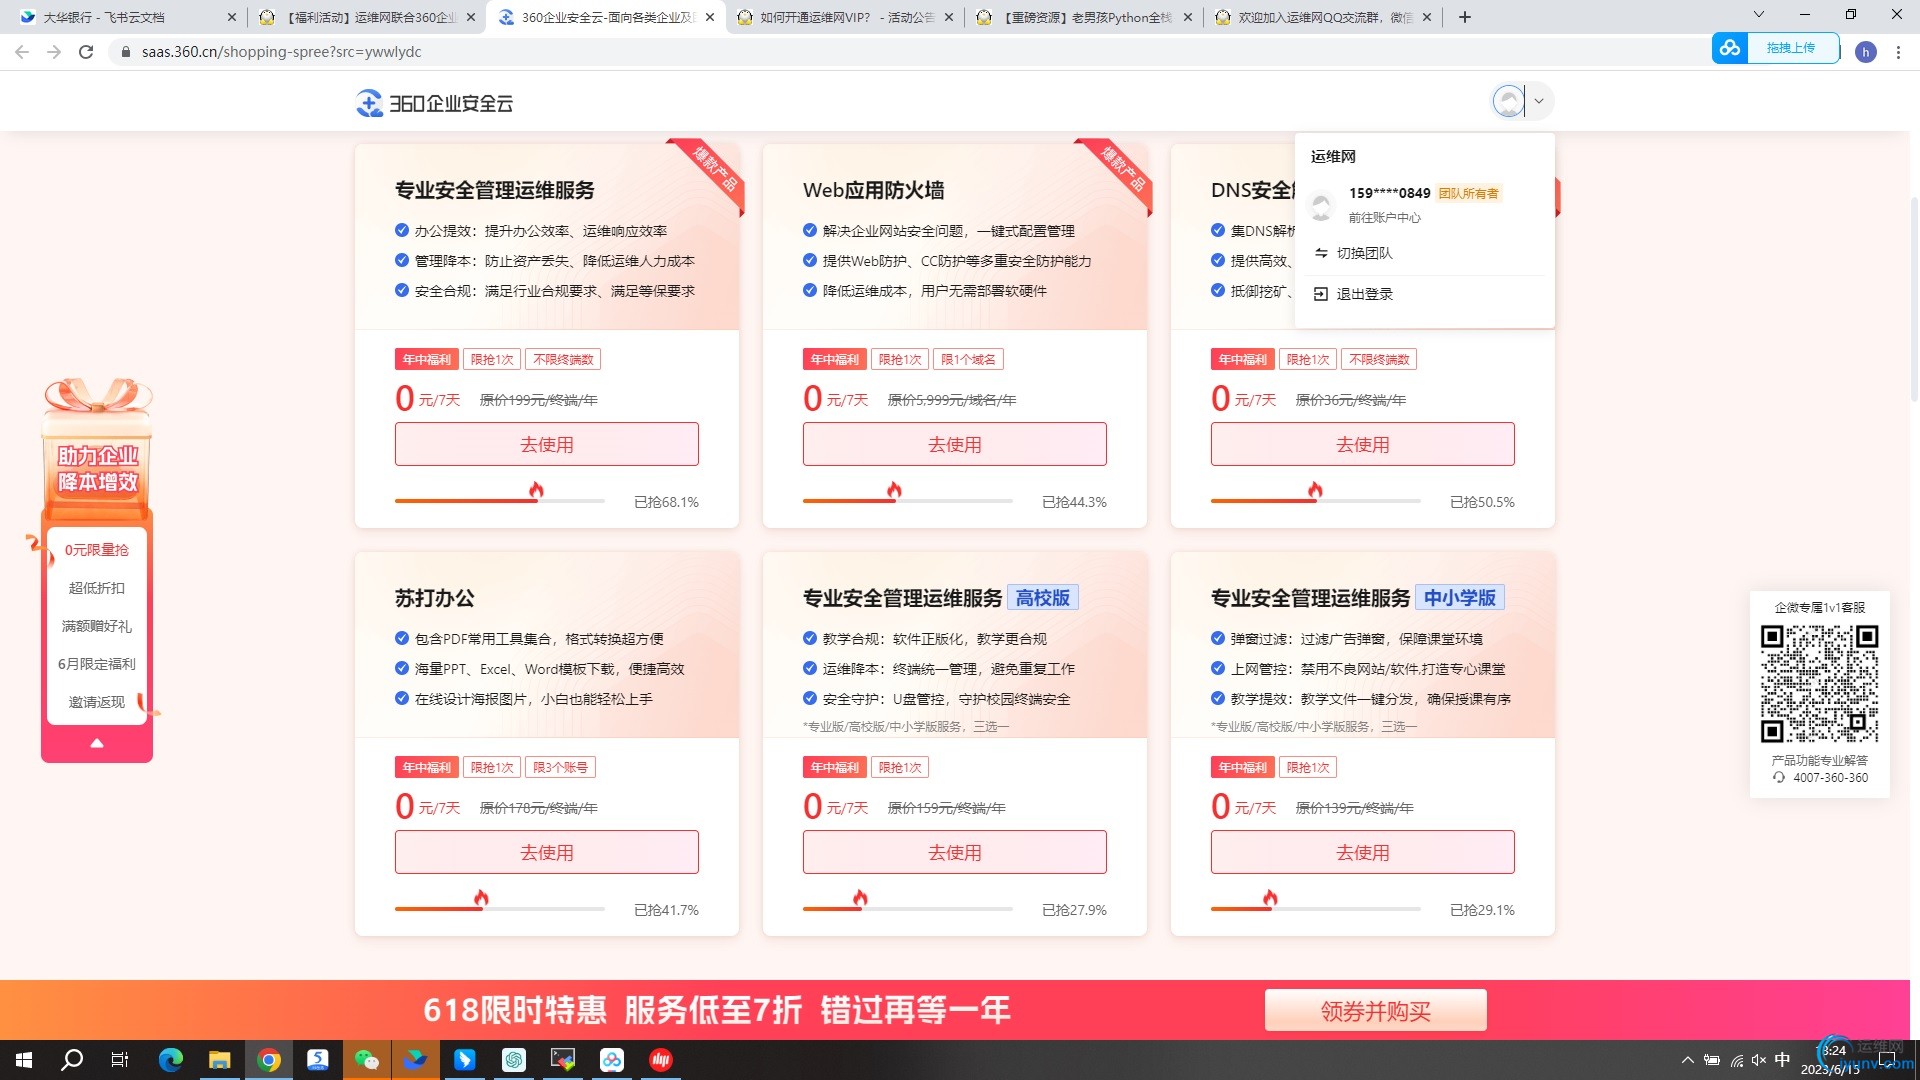The image size is (1920, 1080).
Task: Open Task View on taskbar
Action: [120, 1060]
